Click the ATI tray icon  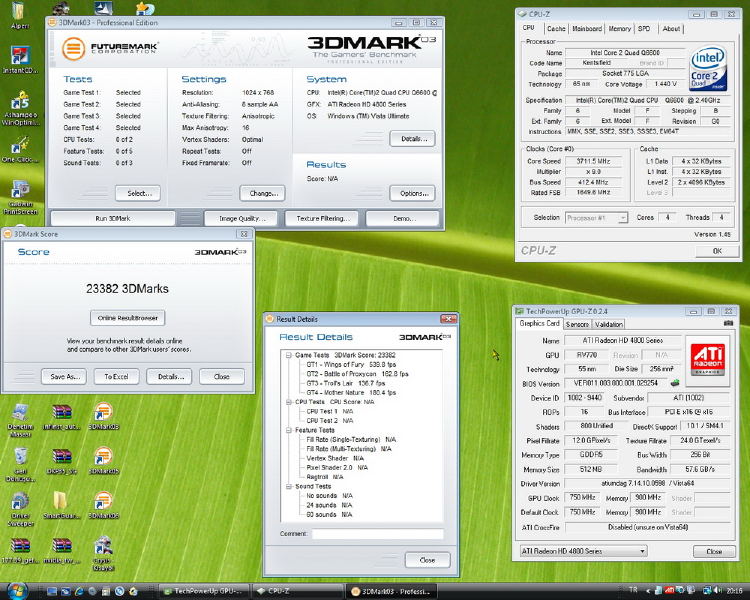(x=670, y=590)
